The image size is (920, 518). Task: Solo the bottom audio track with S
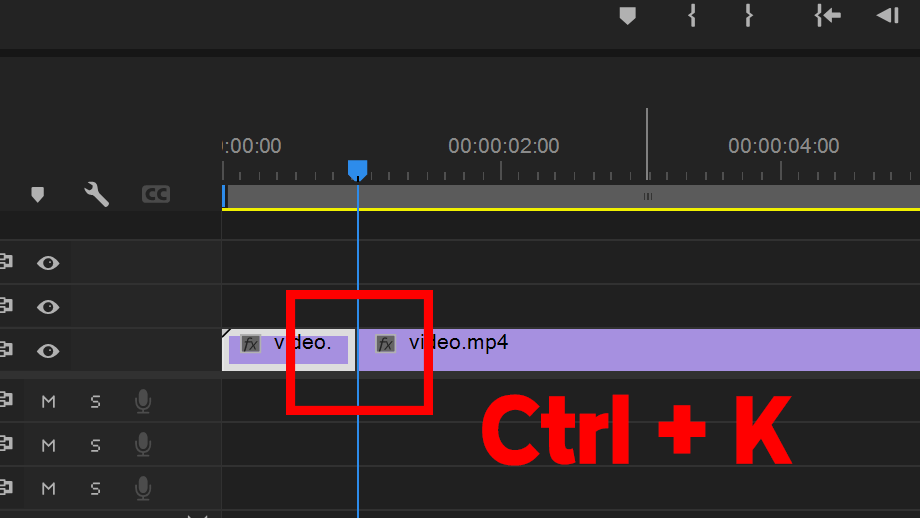tap(95, 489)
